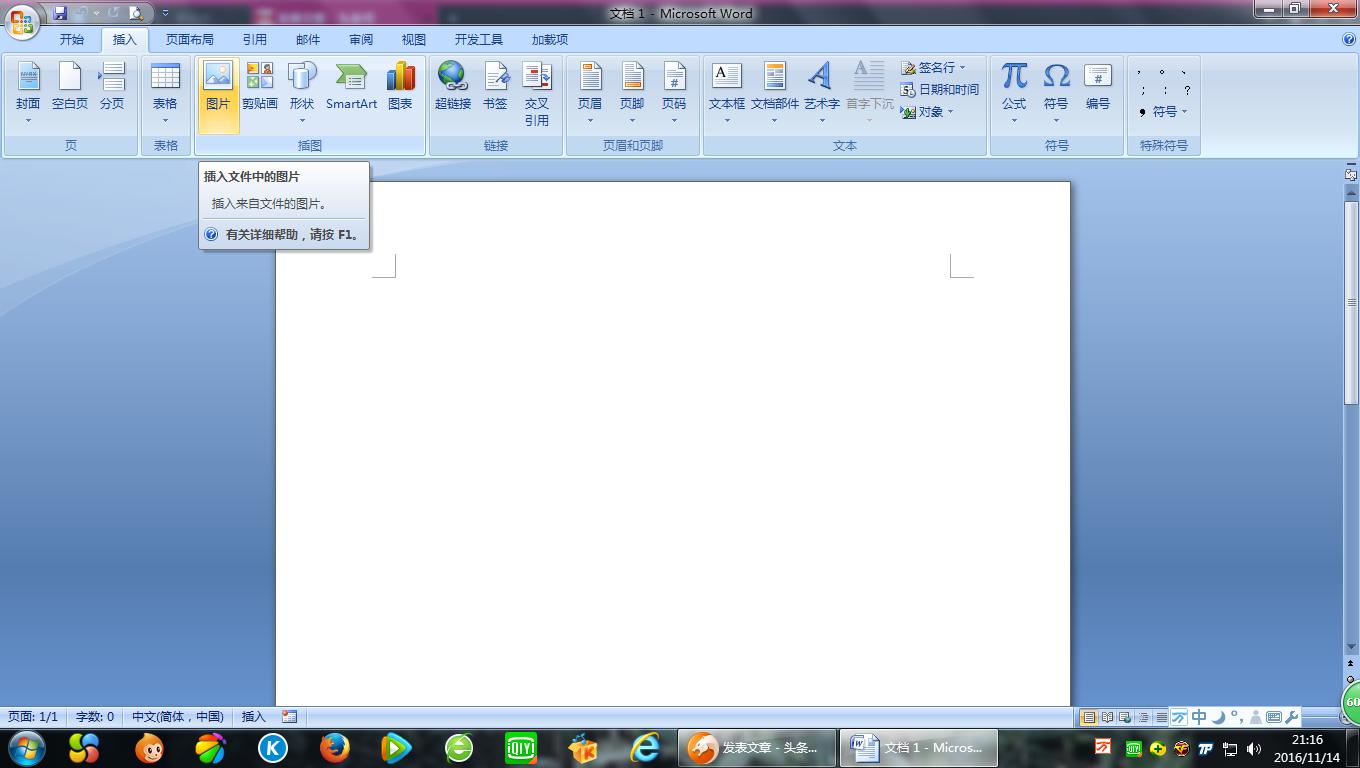Click the Cross-reference (交叉引用) icon
Image resolution: width=1360 pixels, height=768 pixels.
537,92
